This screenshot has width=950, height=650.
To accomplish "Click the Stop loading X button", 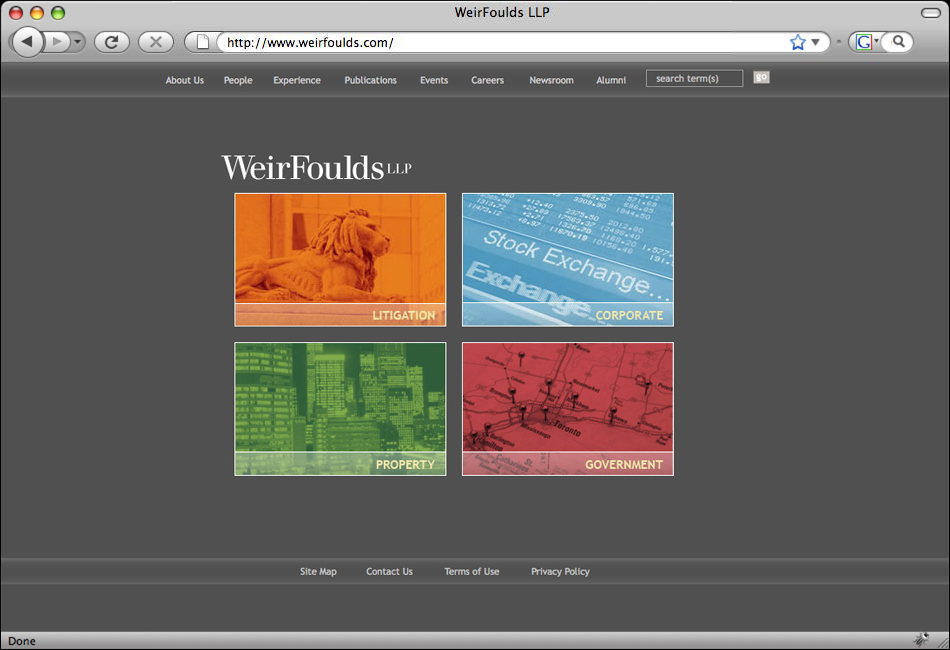I will click(x=156, y=42).
